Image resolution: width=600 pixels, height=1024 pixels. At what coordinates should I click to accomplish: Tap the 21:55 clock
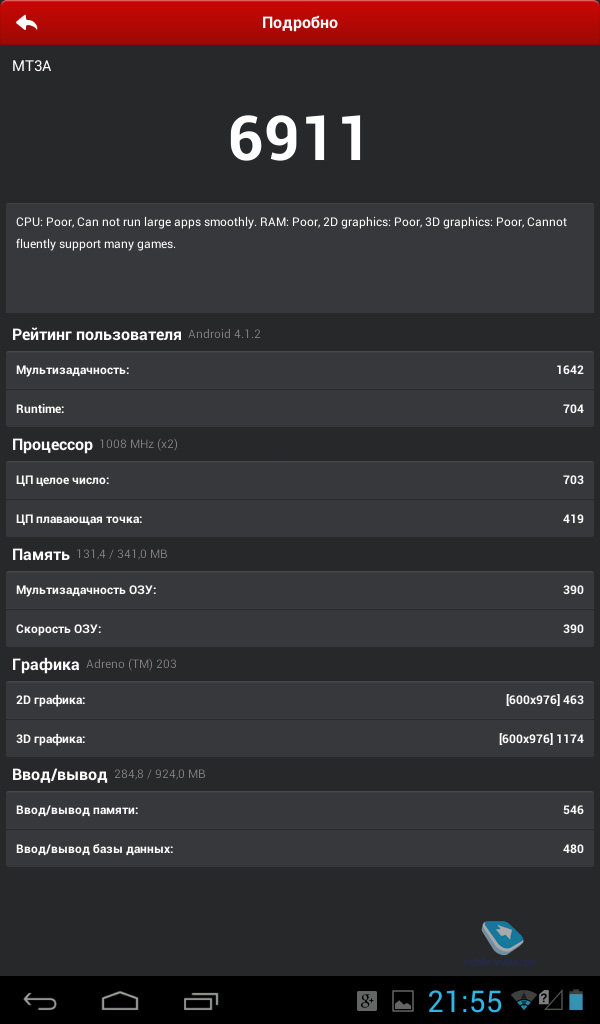465,1001
